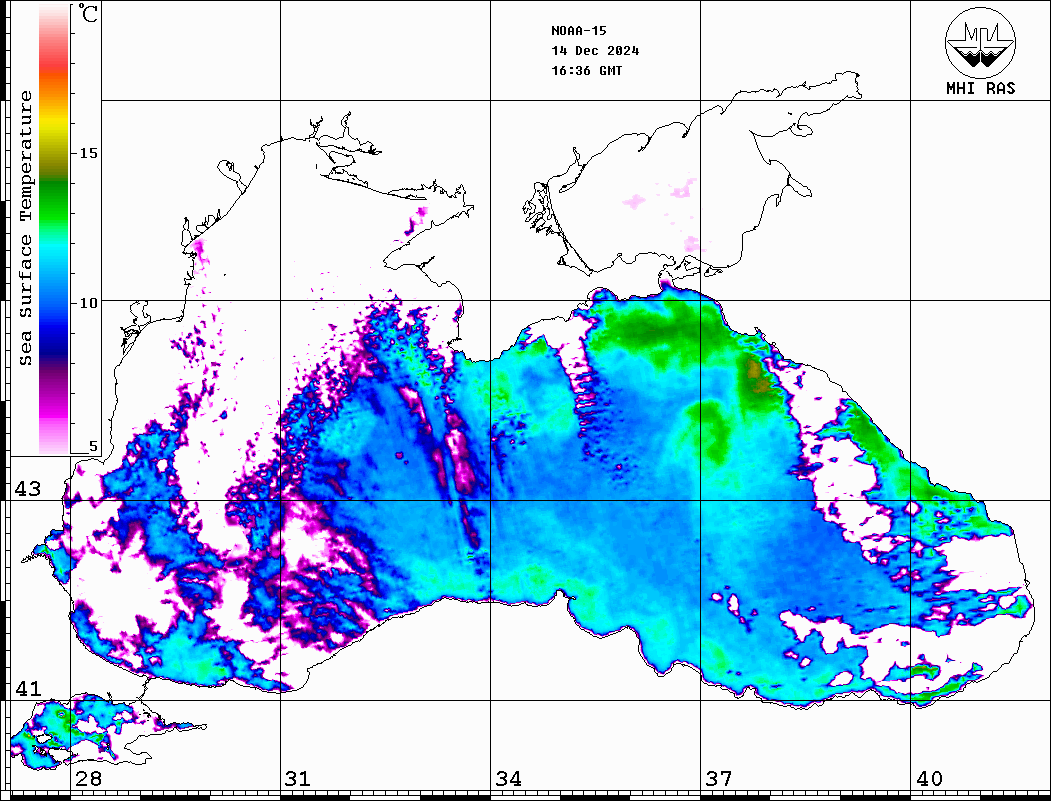Viewport: 1051px width, 801px height.
Task: Click the '°C' unit label
Action: pyautogui.click(x=88, y=13)
